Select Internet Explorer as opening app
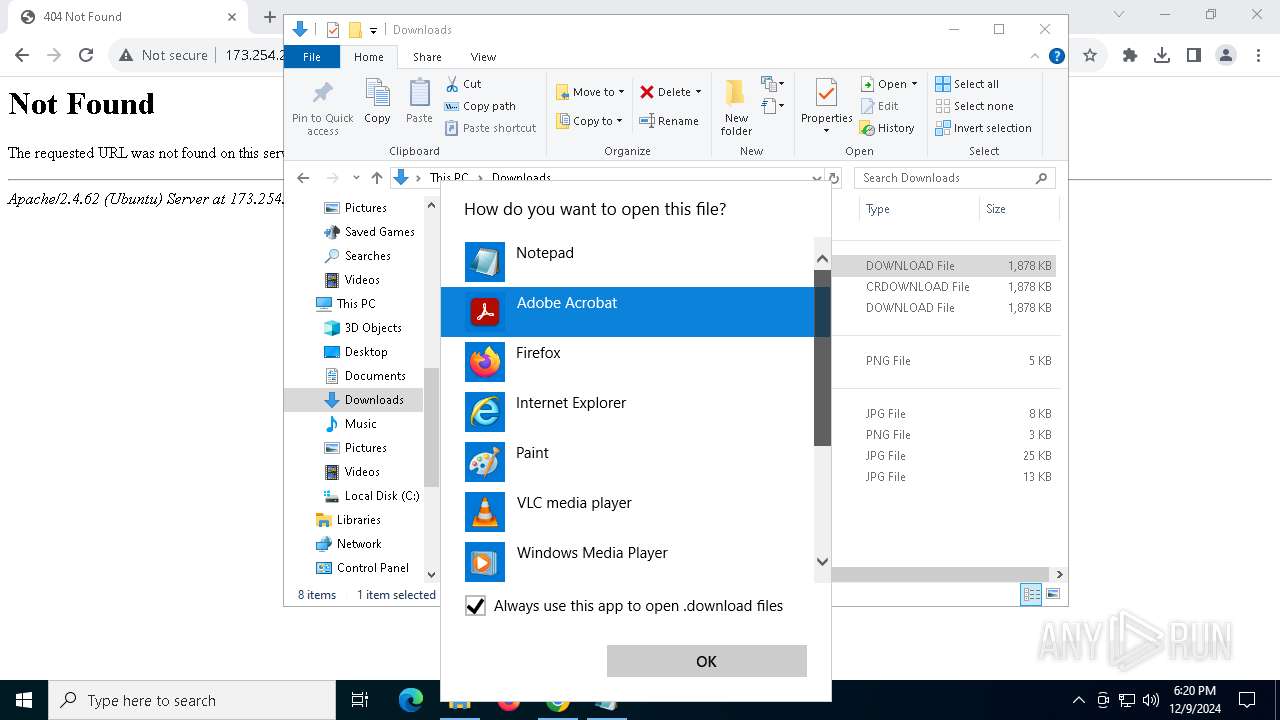This screenshot has height=720, width=1280. 627,412
